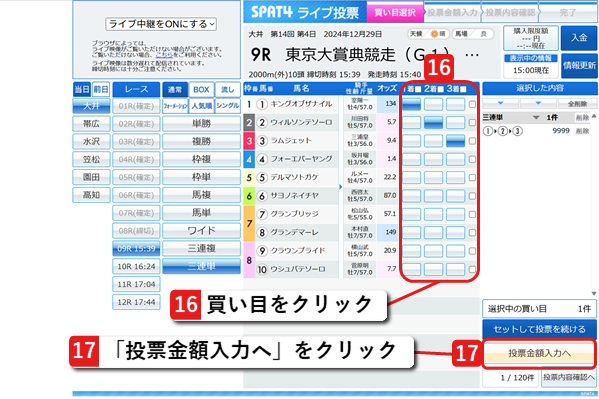Screen dimensions: 599x399
Task: Select the 3rd-place cell for horse 10 ウシュバテソーロ
Action: pyautogui.click(x=455, y=269)
